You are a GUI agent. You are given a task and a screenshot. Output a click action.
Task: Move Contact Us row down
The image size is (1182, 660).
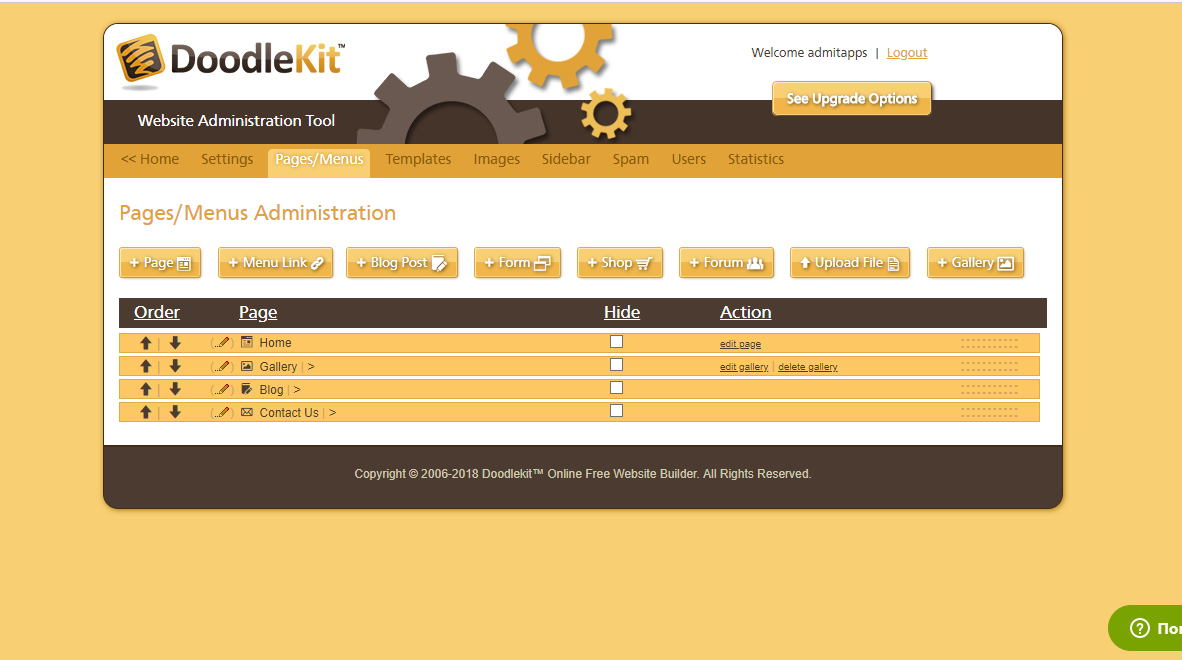(x=175, y=412)
